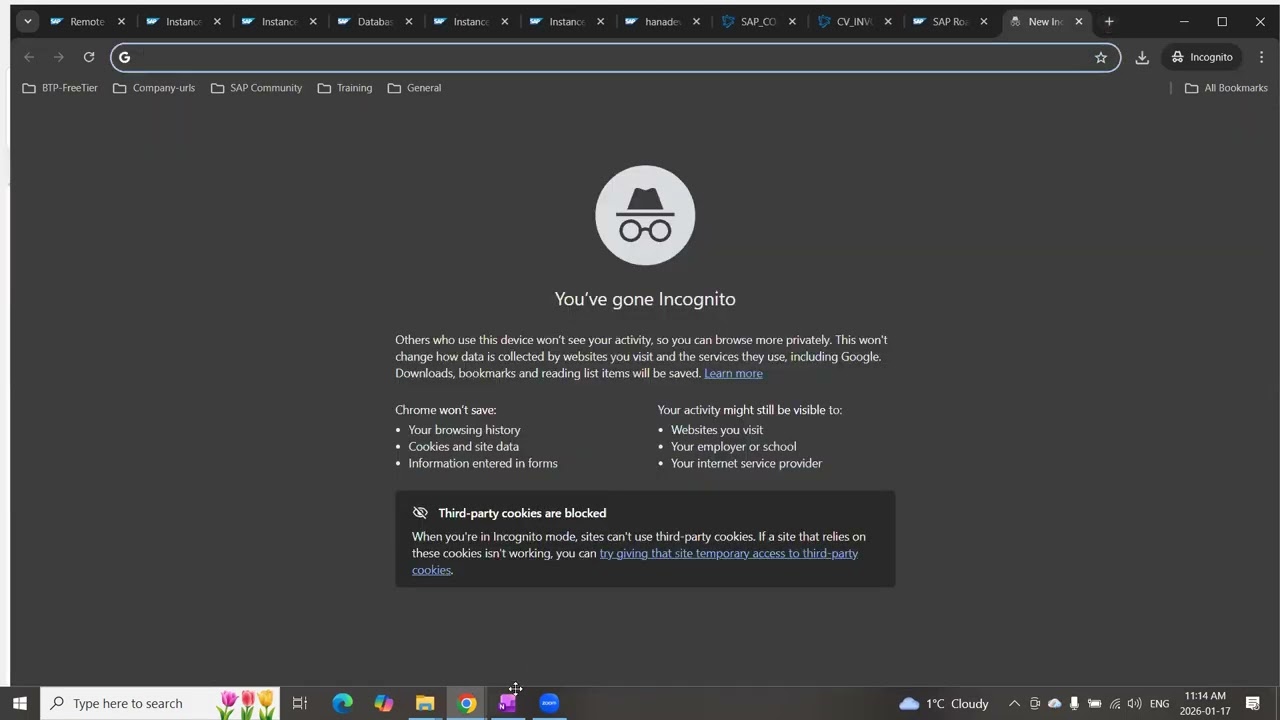The width and height of the screenshot is (1280, 720).
Task: Close the Remote tab
Action: point(121,21)
